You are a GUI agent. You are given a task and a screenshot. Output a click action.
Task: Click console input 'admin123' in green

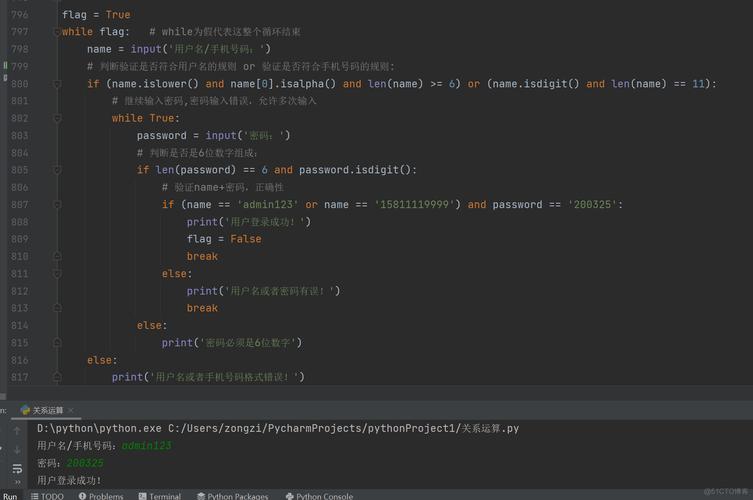click(x=146, y=446)
